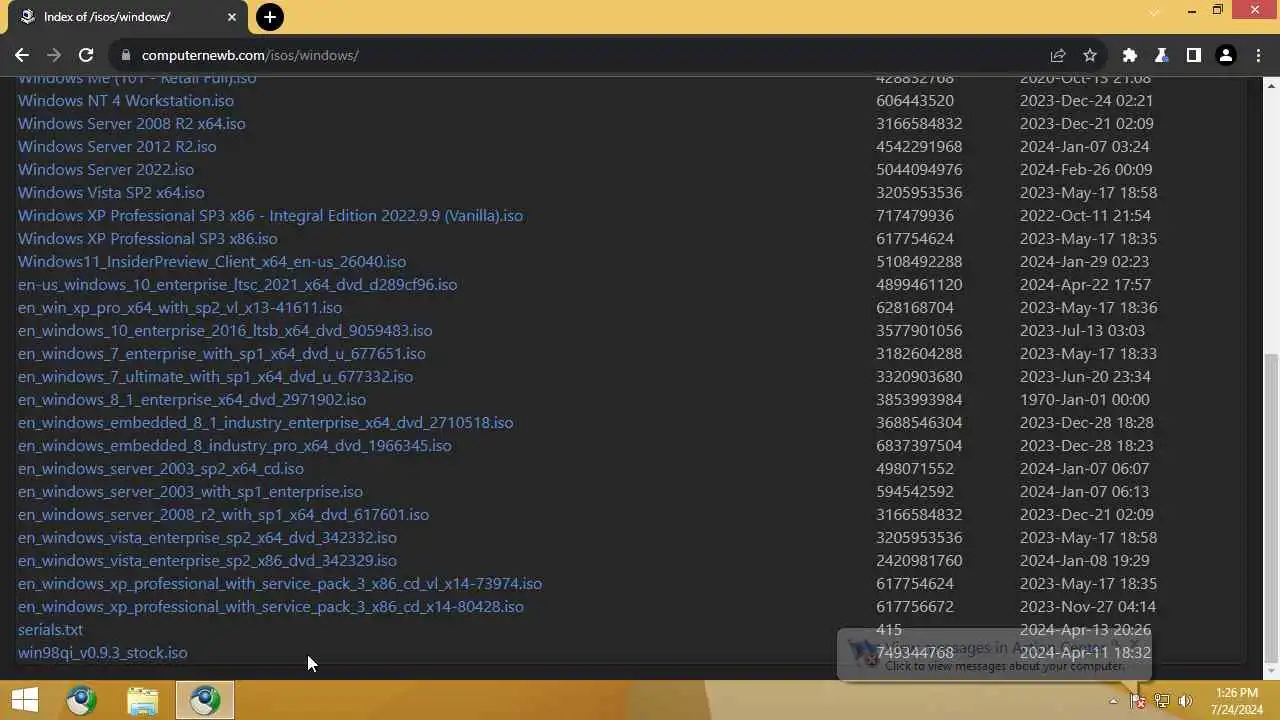Click file size 6837397504

point(919,445)
